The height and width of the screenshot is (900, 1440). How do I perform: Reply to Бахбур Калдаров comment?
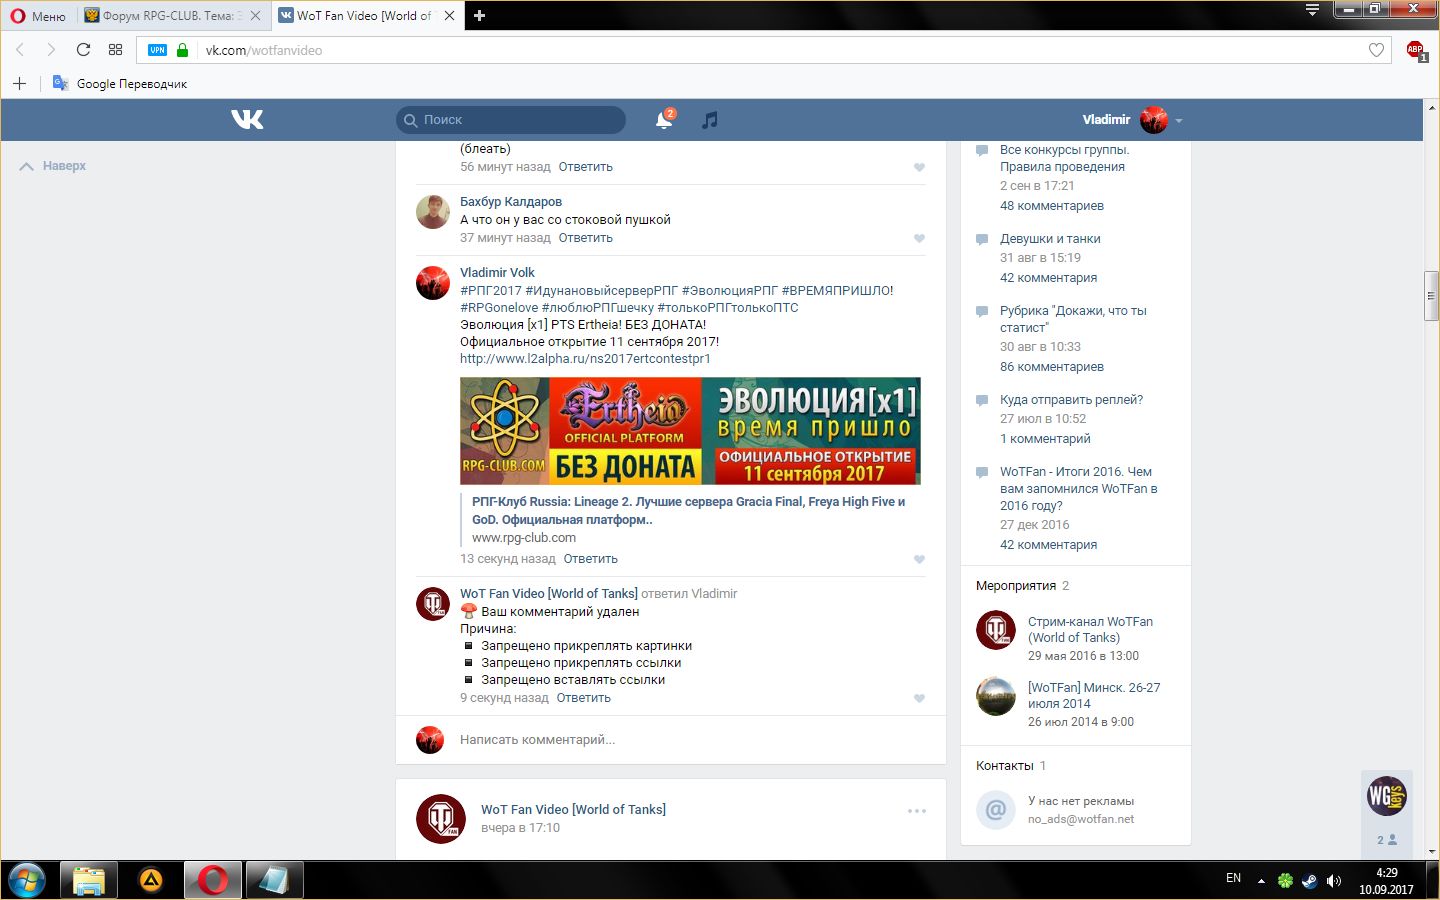[x=586, y=238]
